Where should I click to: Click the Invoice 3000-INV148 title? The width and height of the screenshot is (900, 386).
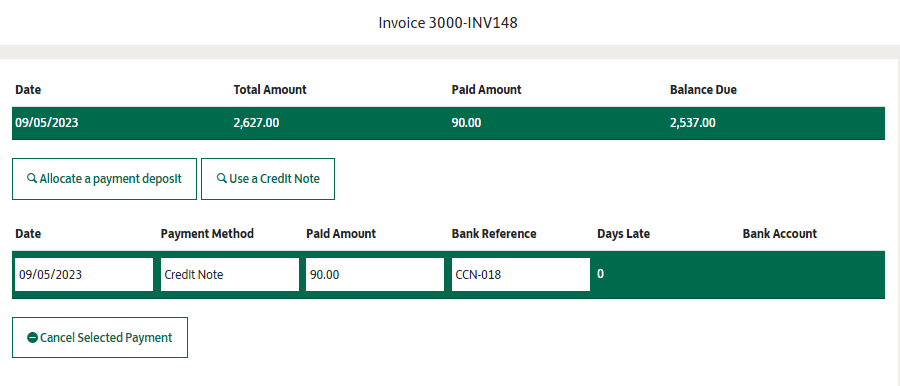(x=448, y=23)
